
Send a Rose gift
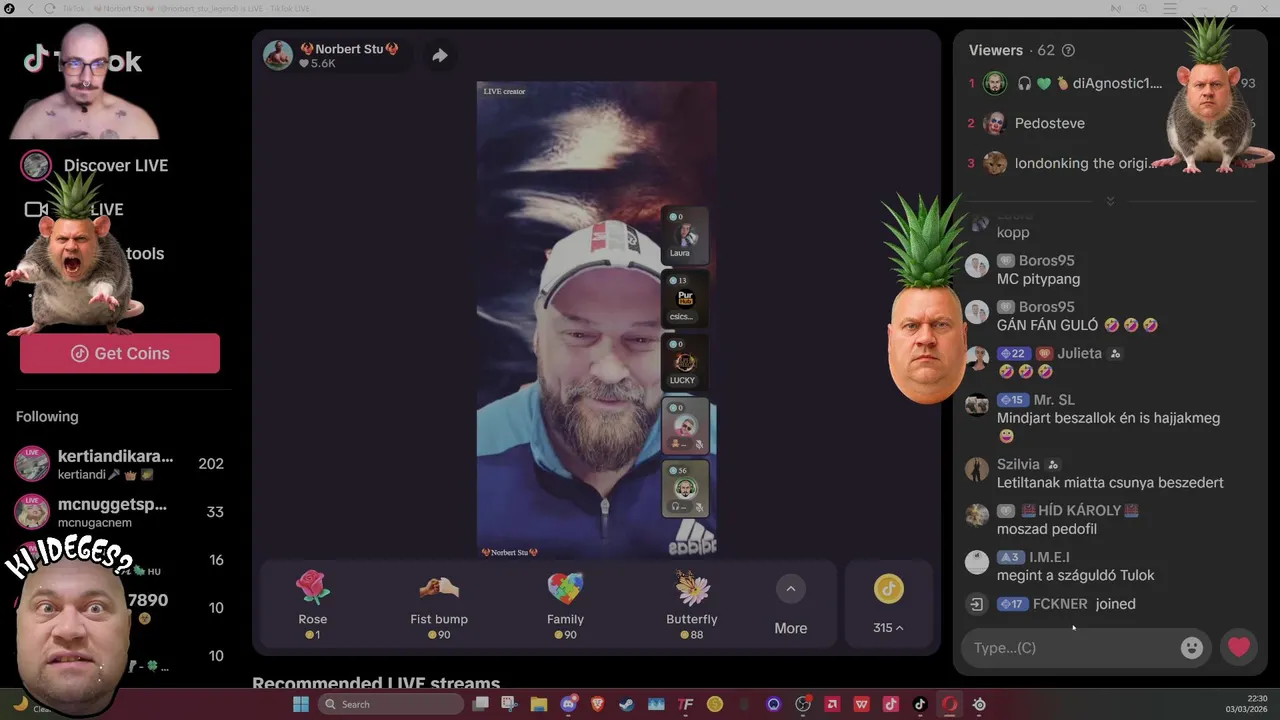(313, 604)
